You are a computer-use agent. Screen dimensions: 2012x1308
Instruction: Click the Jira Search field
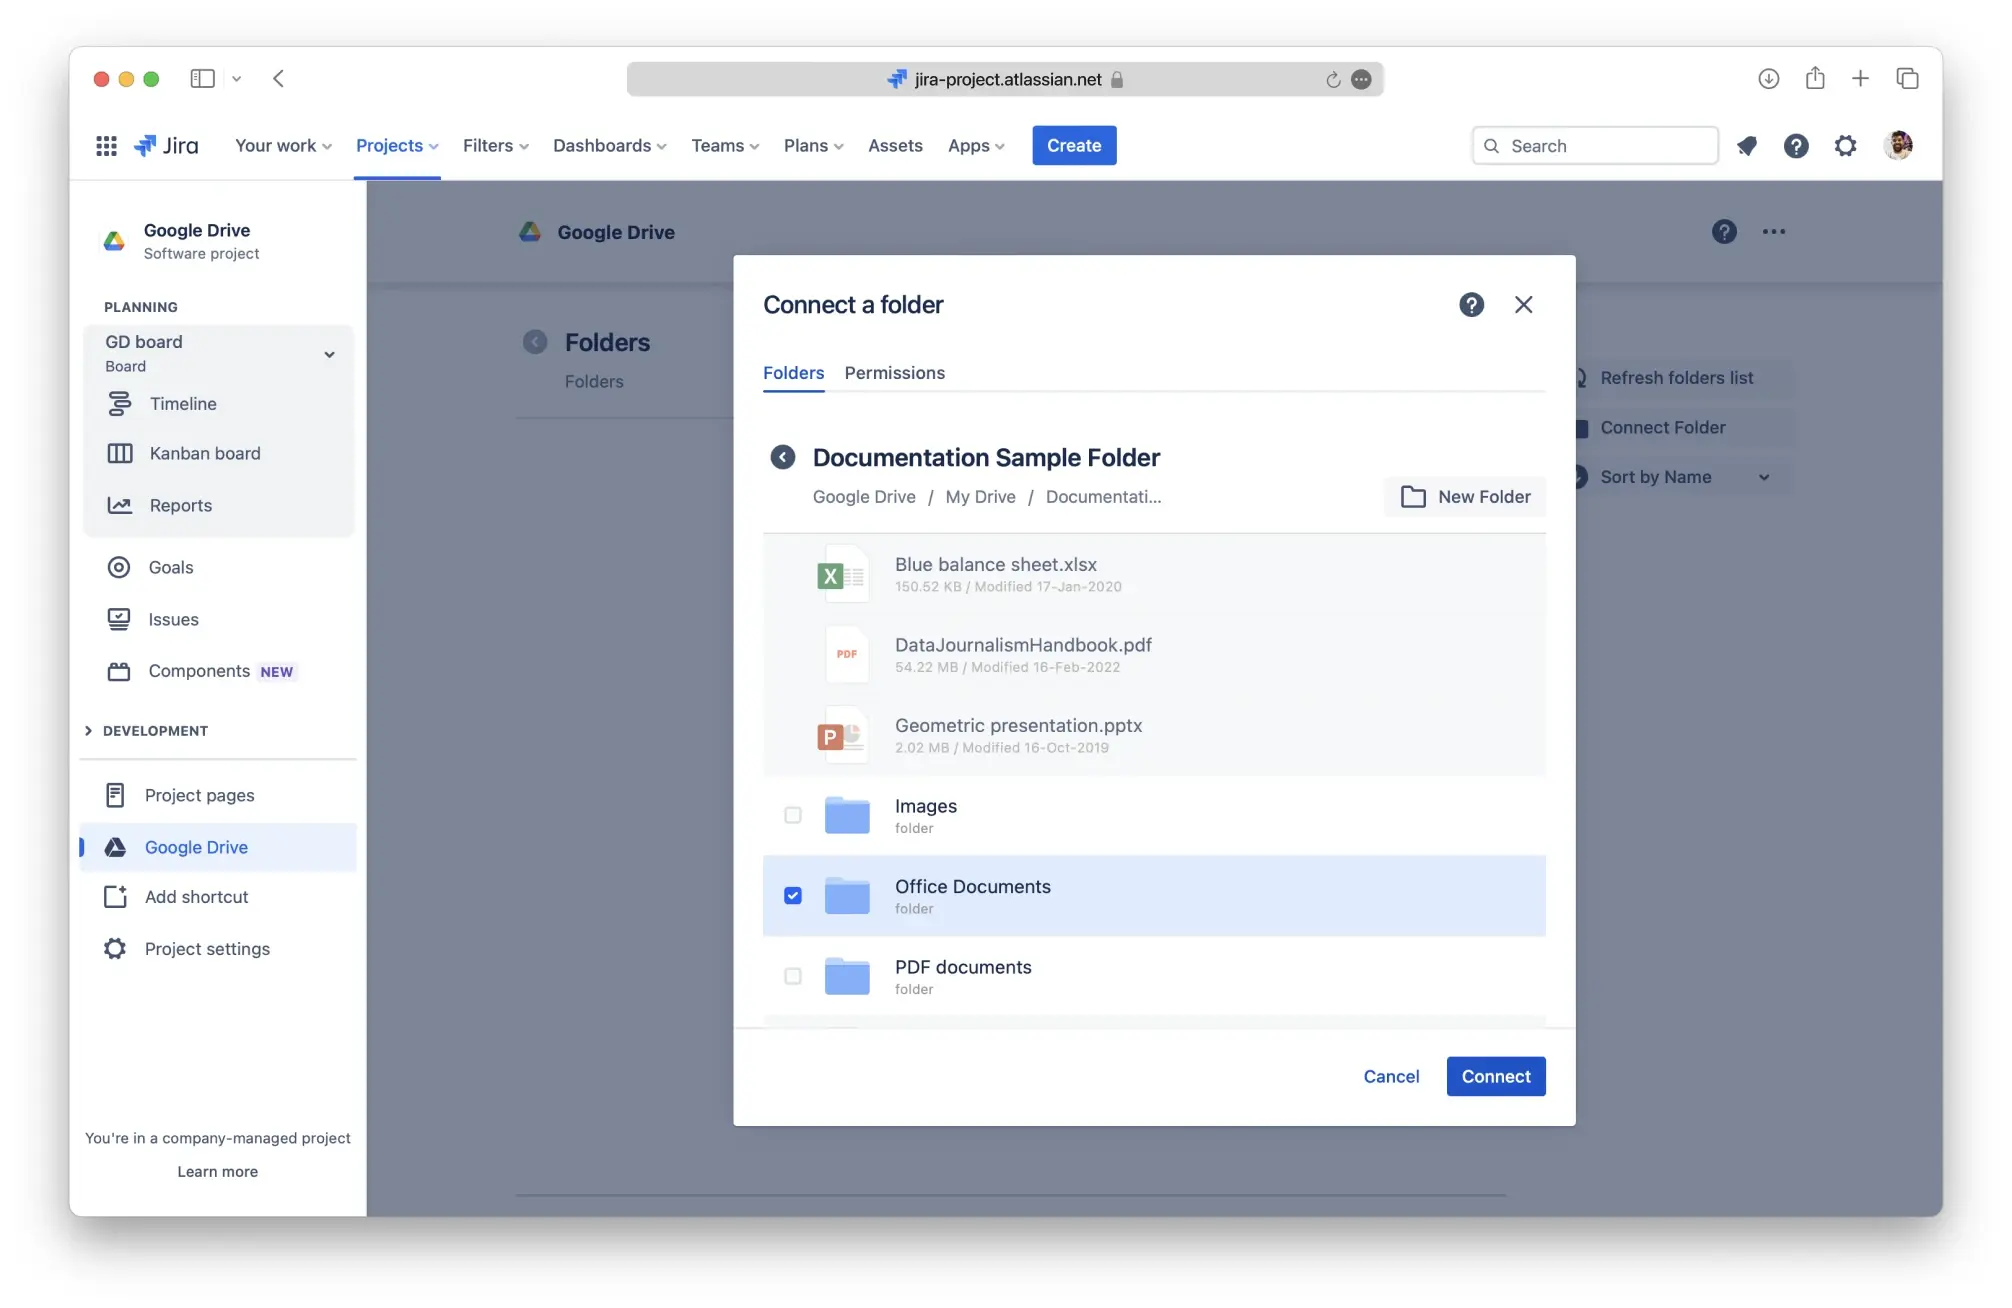(1594, 146)
